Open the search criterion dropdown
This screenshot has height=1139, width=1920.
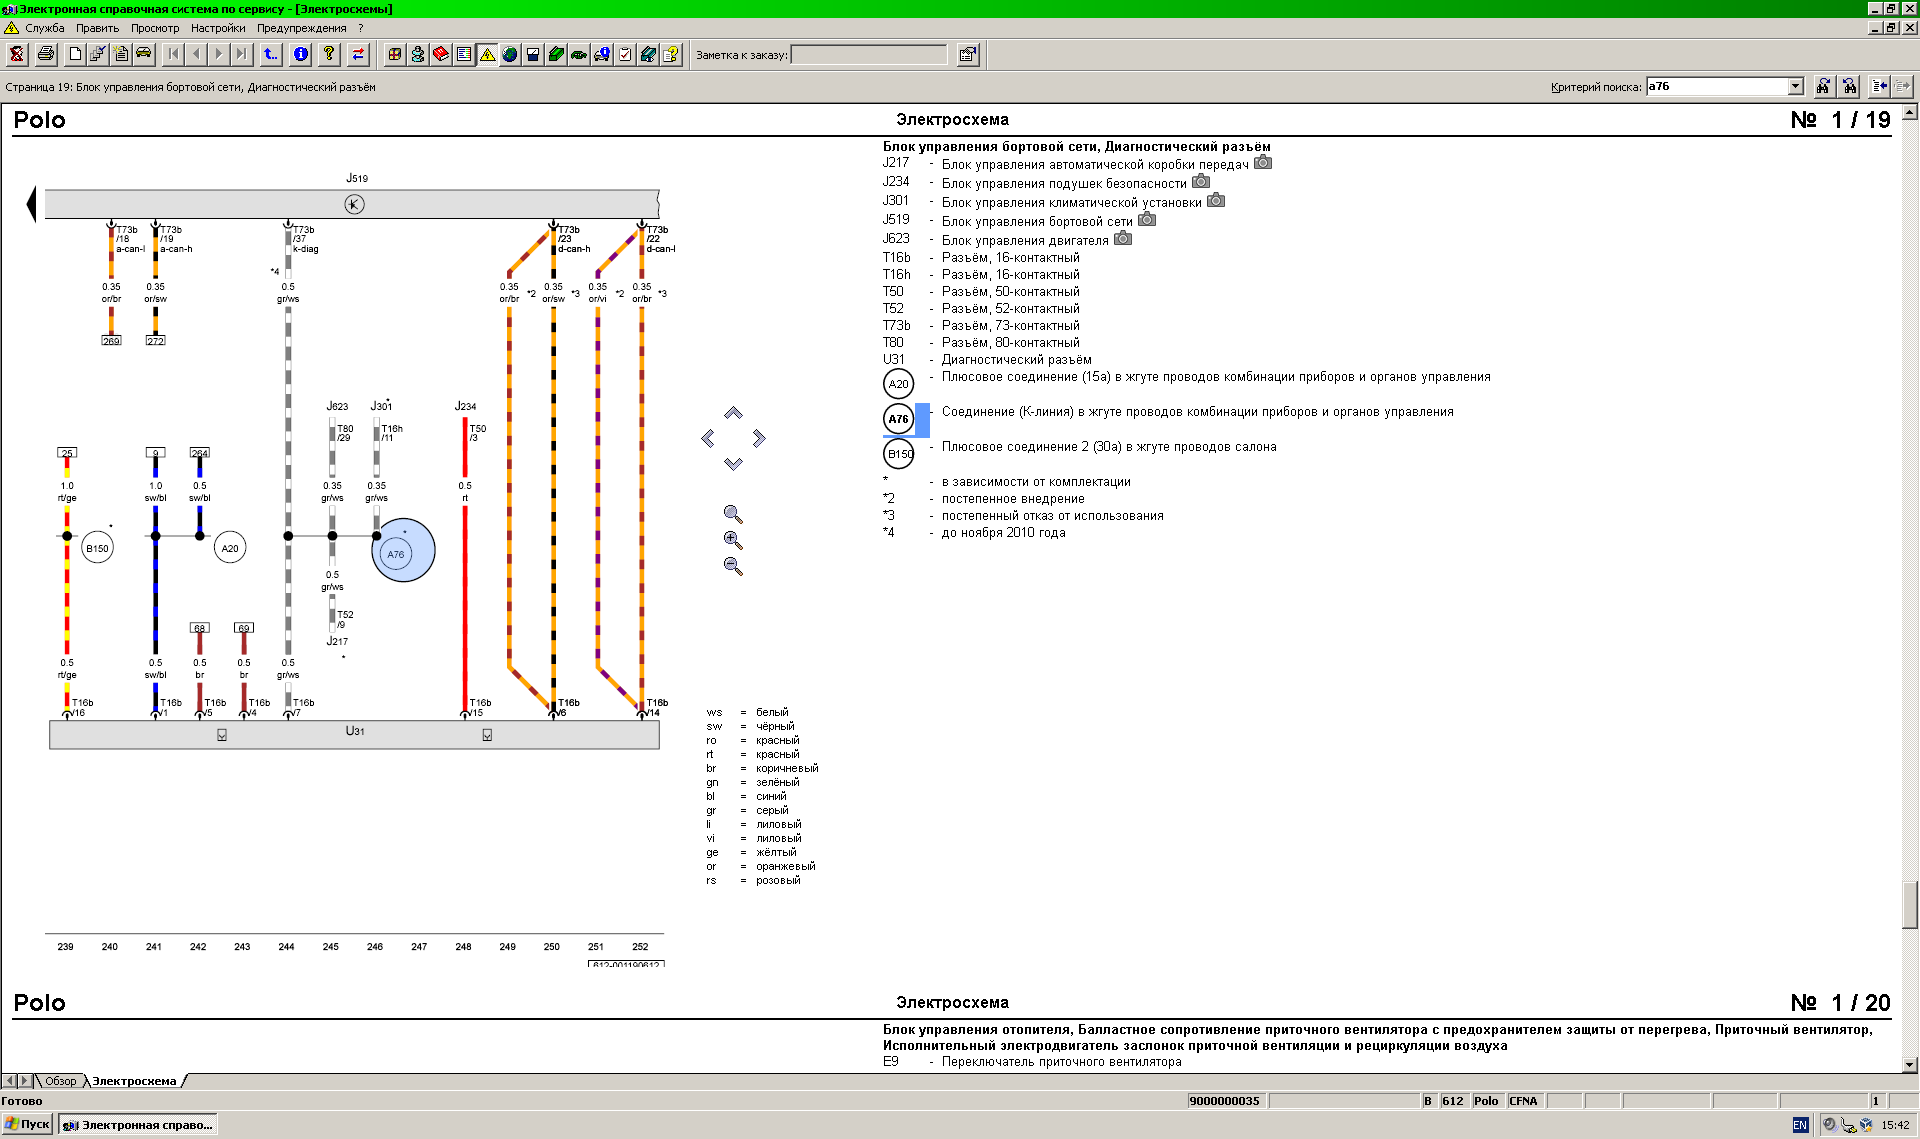(1795, 87)
